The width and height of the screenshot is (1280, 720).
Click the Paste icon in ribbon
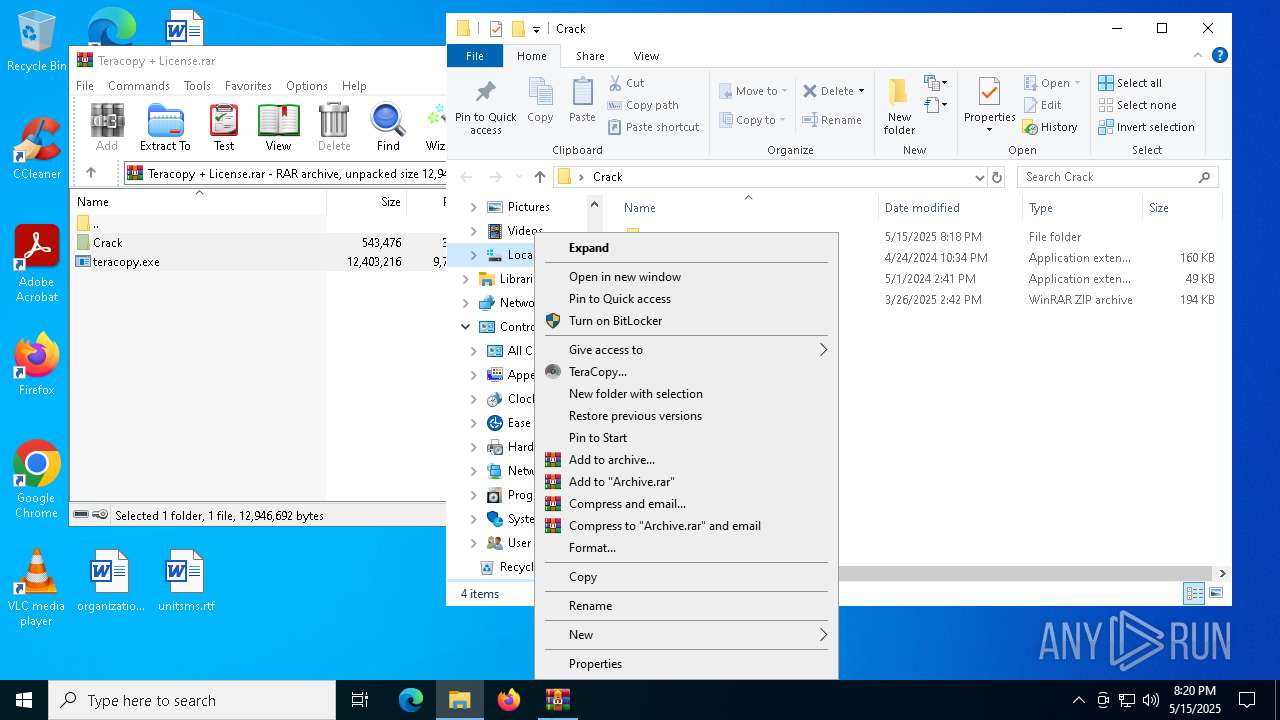tap(582, 101)
